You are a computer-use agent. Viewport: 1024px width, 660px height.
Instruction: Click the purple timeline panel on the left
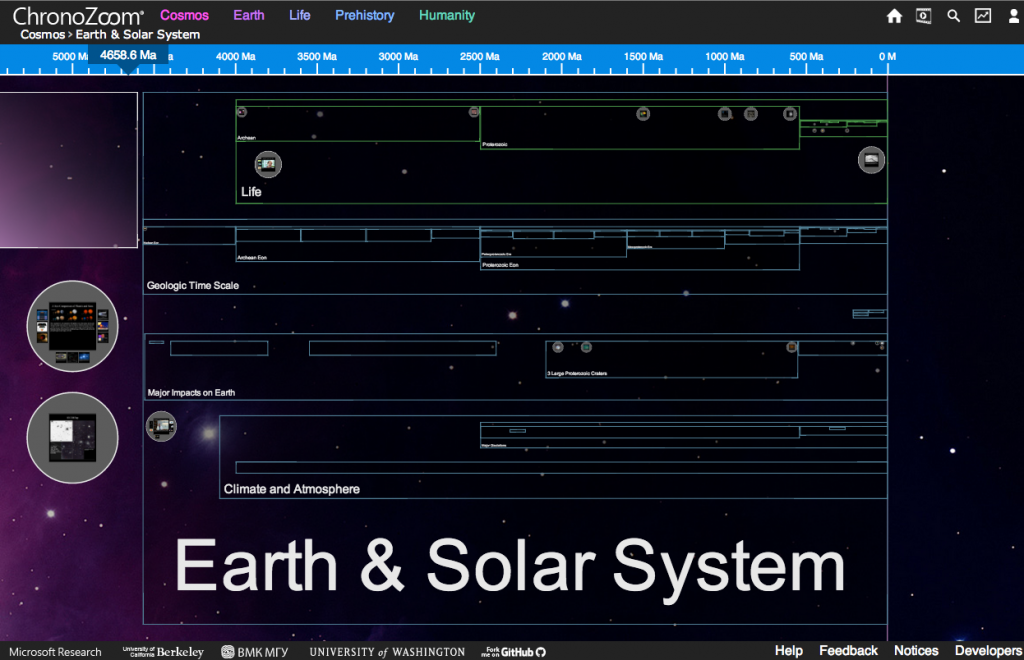[x=69, y=170]
